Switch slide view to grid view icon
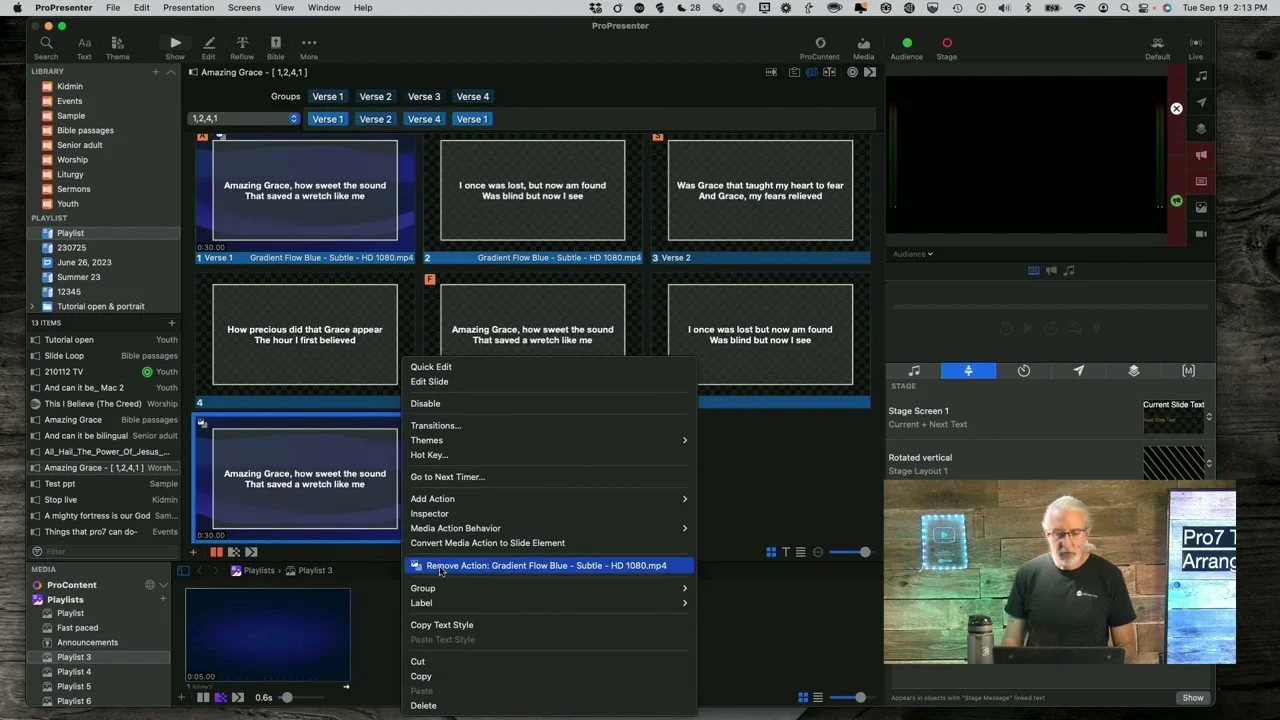 [x=771, y=552]
